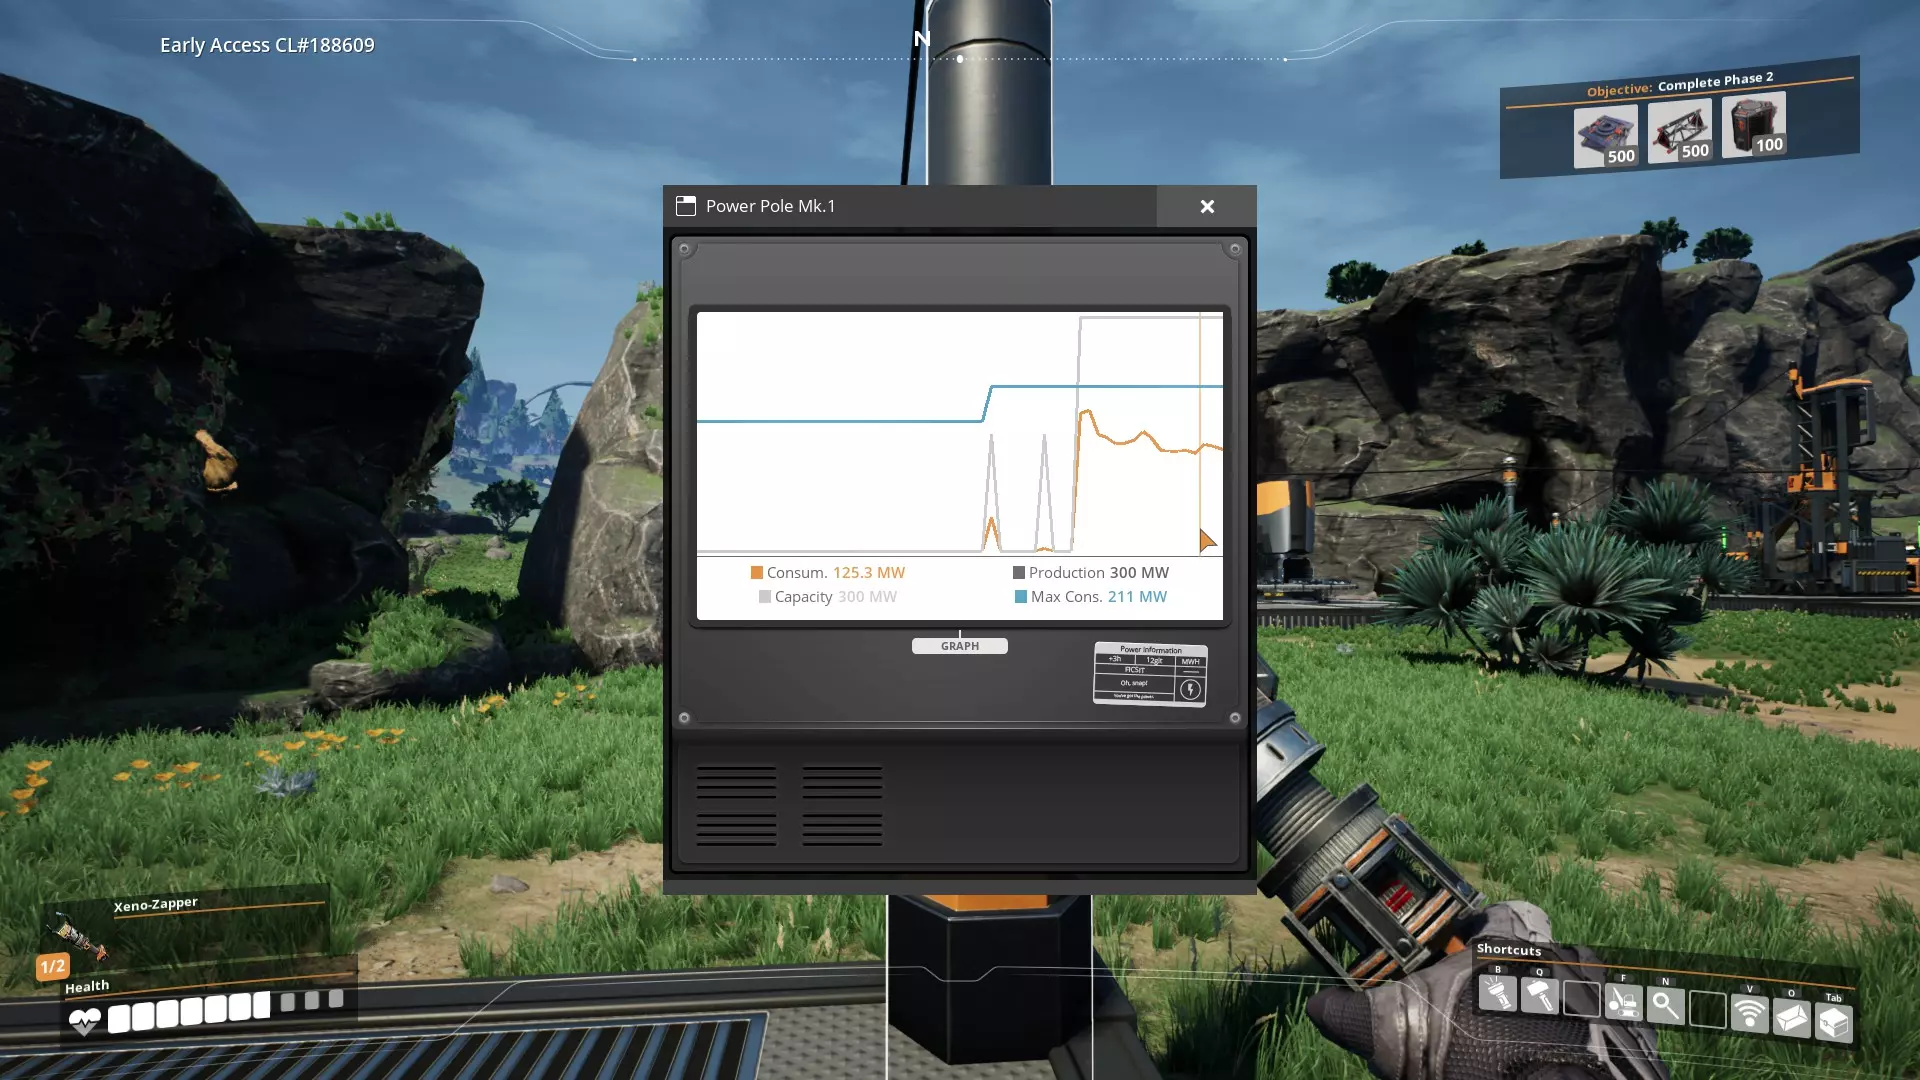1920x1080 pixels.
Task: Open the inventory chest Tab shortcut
Action: (x=1833, y=1023)
